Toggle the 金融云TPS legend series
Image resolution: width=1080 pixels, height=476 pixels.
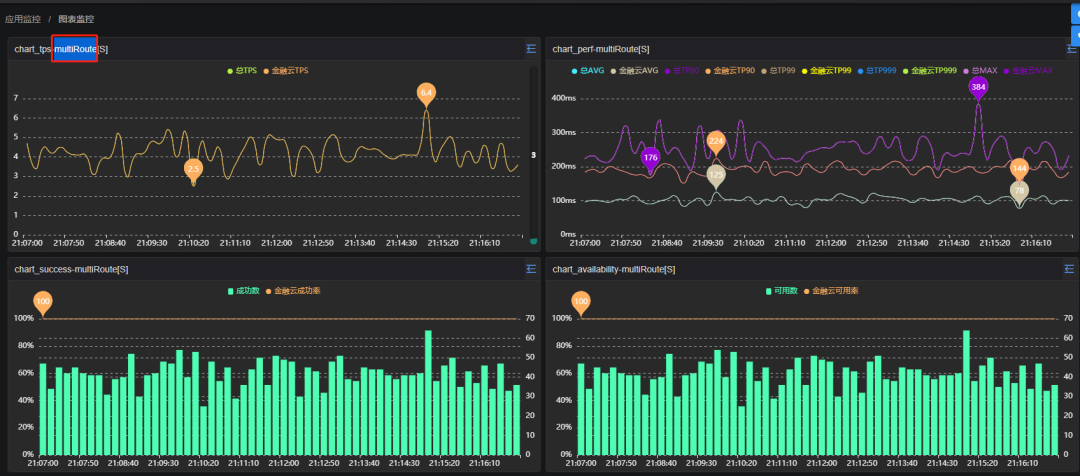click(285, 70)
